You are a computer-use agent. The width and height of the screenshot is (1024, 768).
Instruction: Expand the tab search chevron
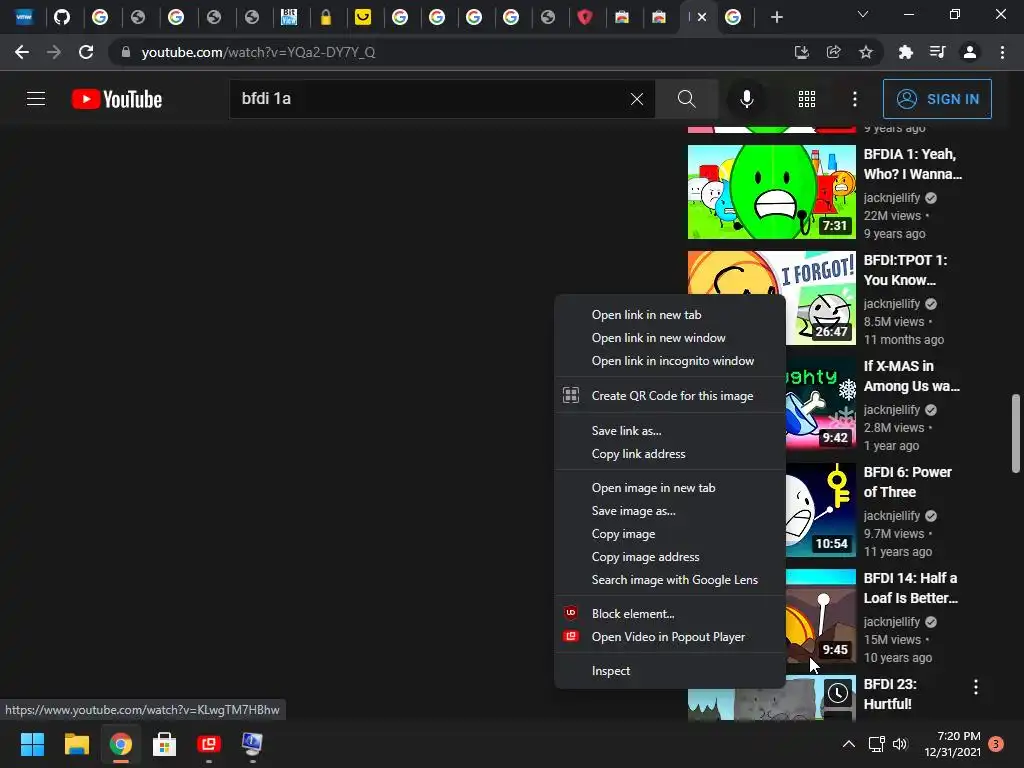863,14
